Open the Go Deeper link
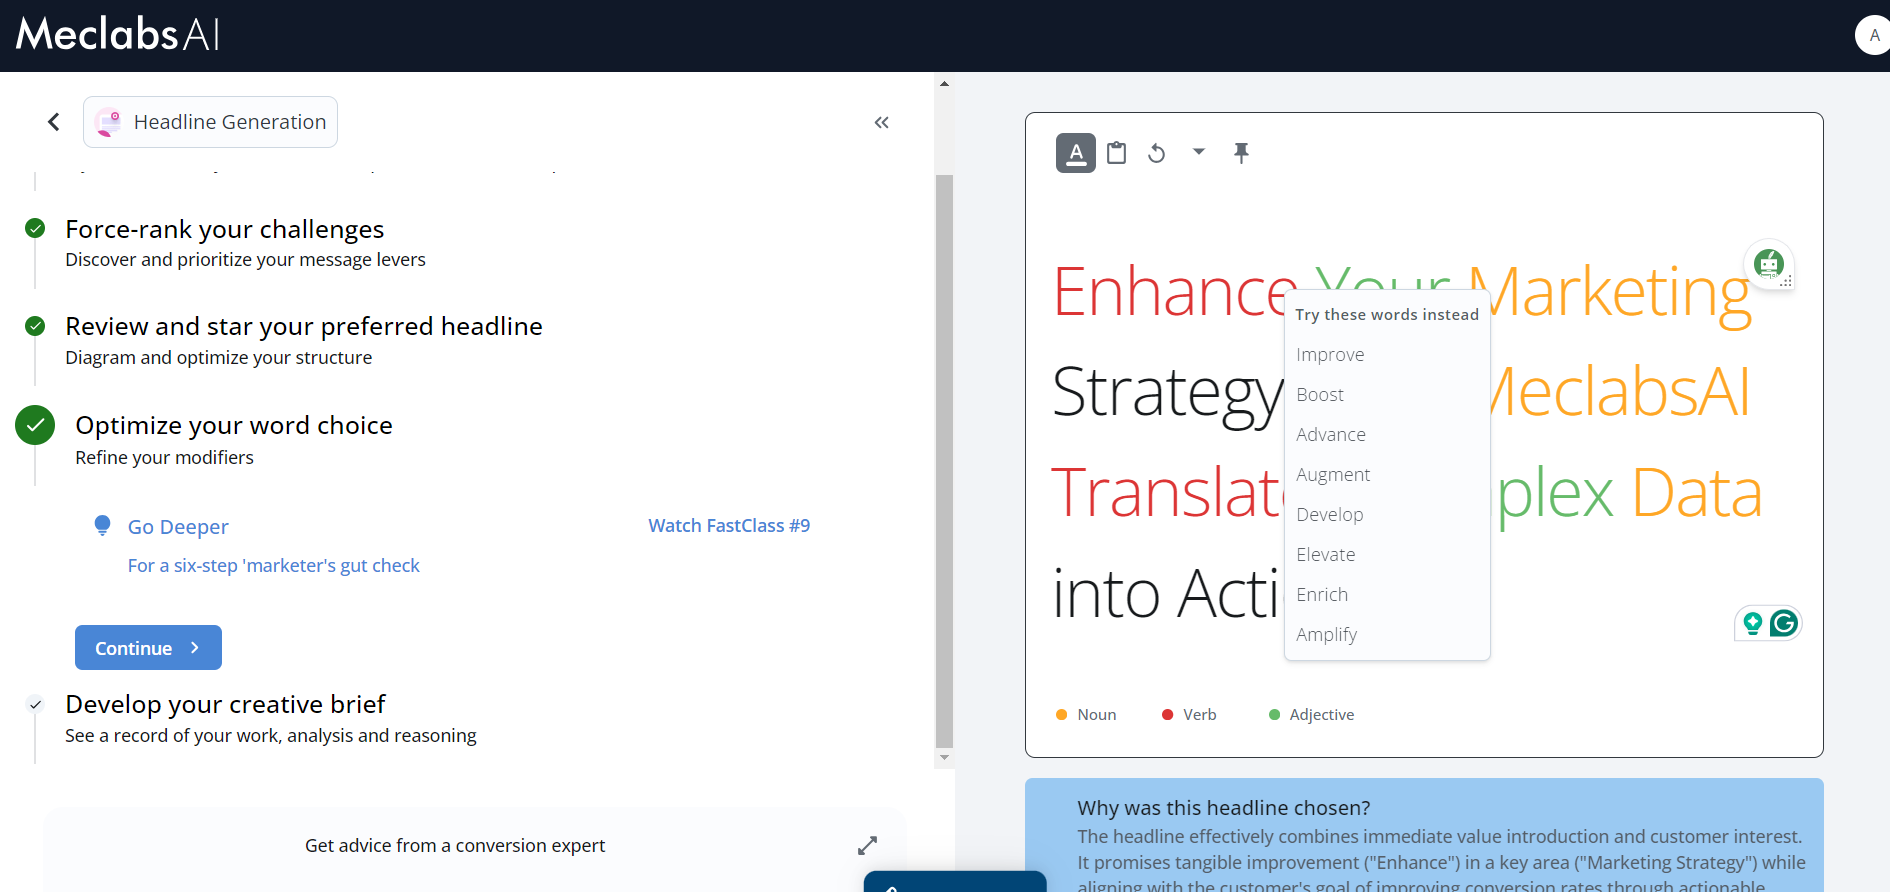This screenshot has width=1890, height=892. point(178,527)
